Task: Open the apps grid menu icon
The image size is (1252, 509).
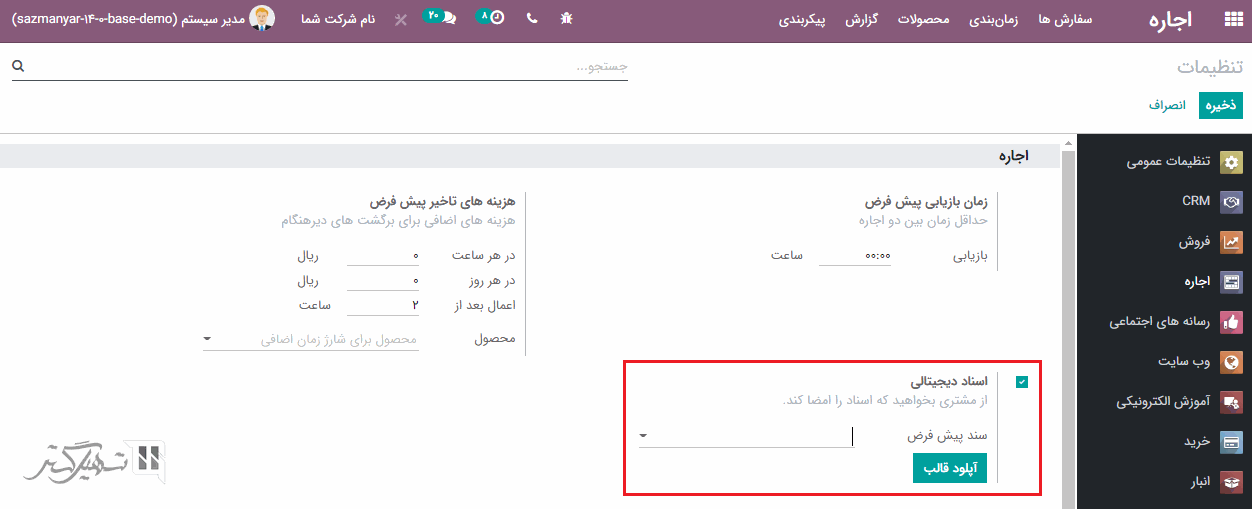Action: [1232, 19]
